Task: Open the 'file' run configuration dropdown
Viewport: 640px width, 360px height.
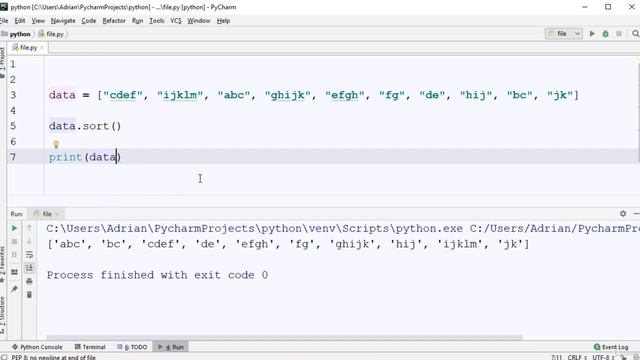Action: coord(564,34)
